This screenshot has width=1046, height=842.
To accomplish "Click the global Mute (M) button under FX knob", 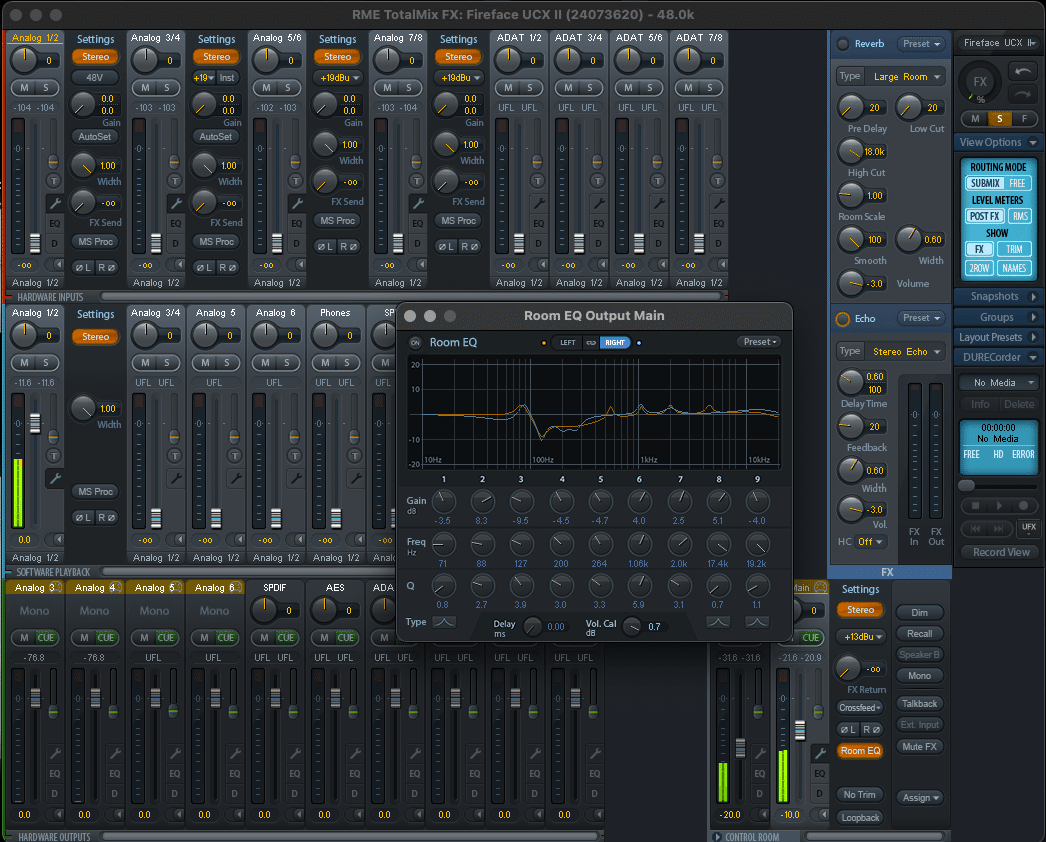I will click(x=975, y=119).
